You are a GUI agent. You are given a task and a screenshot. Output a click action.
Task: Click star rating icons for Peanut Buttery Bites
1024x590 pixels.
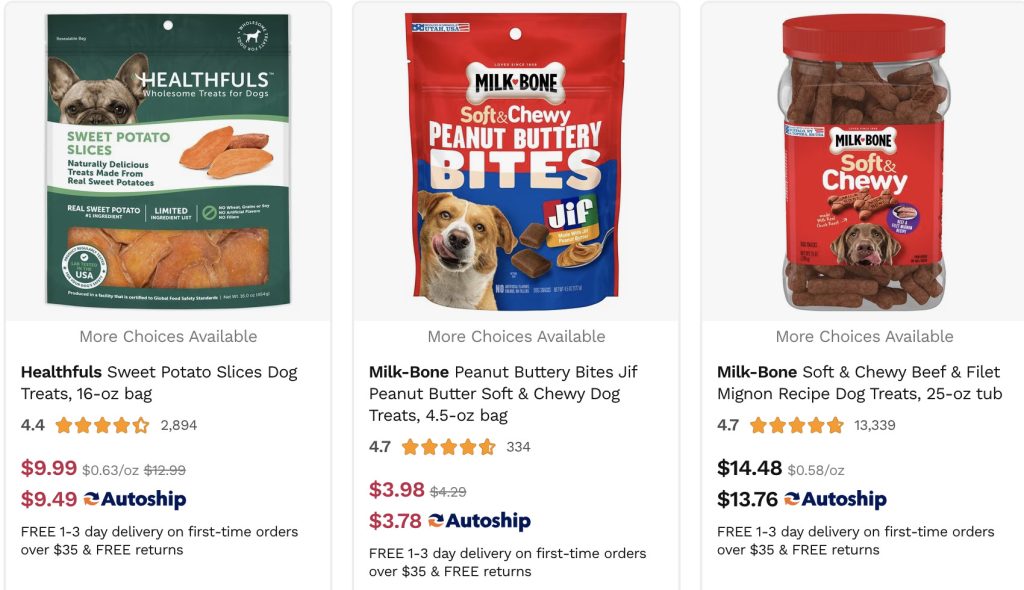(x=449, y=447)
